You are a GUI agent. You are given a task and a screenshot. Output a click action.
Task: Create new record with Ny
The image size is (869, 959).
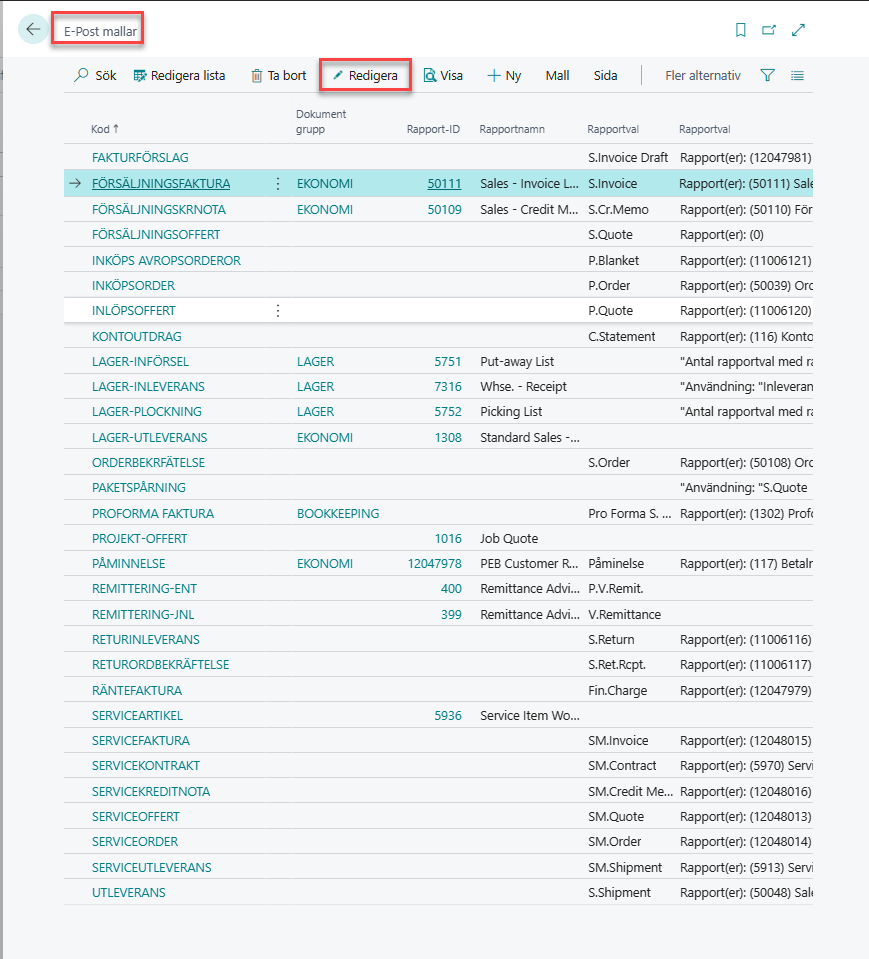coord(504,75)
